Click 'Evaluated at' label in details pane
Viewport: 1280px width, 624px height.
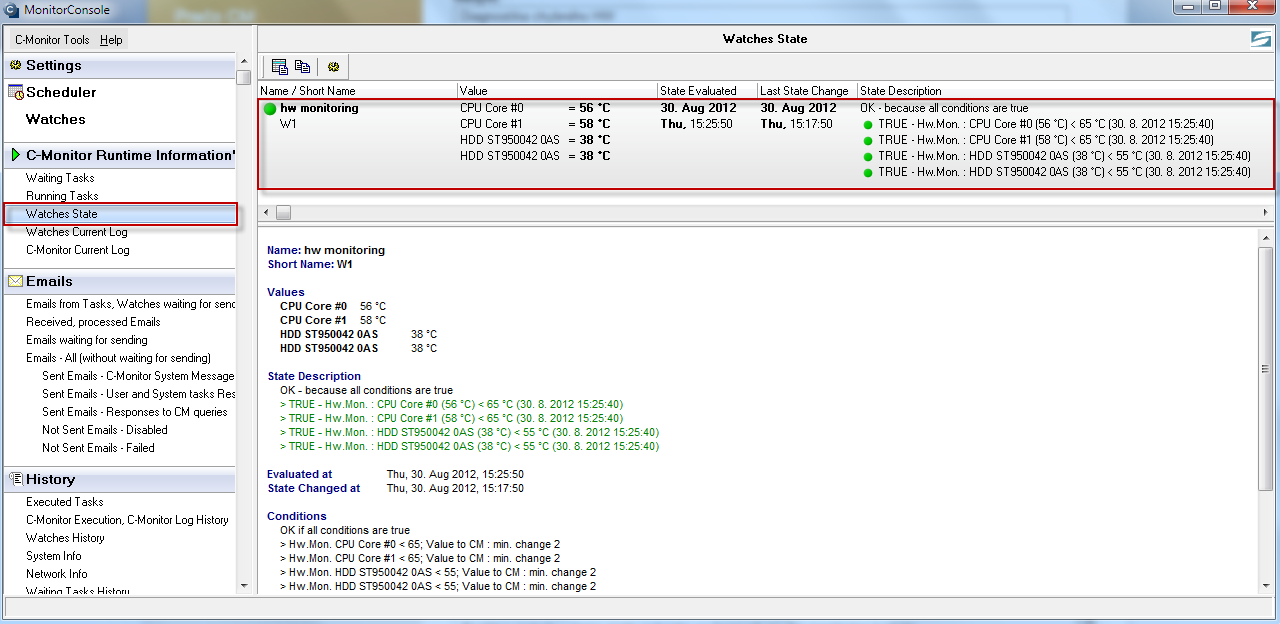click(x=300, y=474)
